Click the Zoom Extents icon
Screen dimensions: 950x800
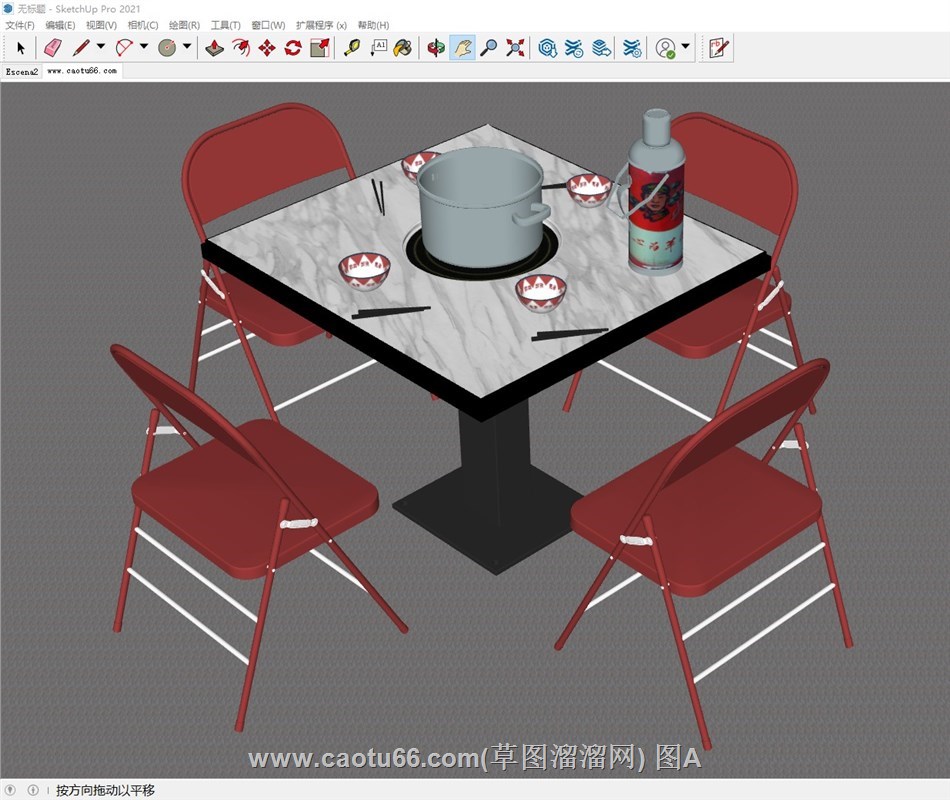(515, 47)
